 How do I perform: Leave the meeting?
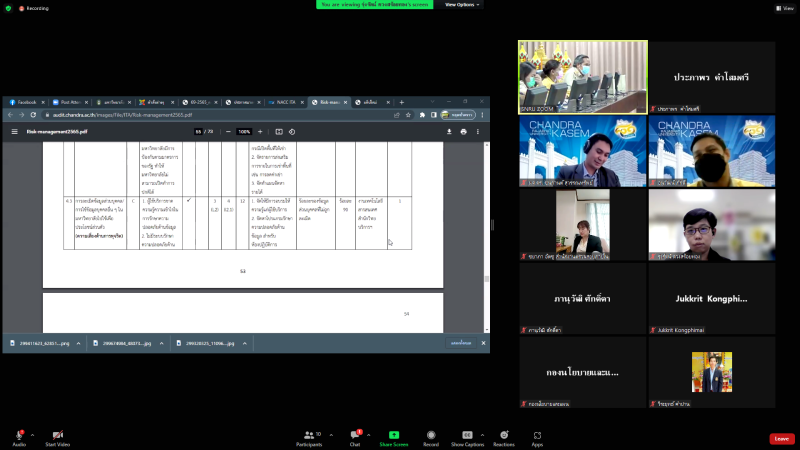pos(782,438)
